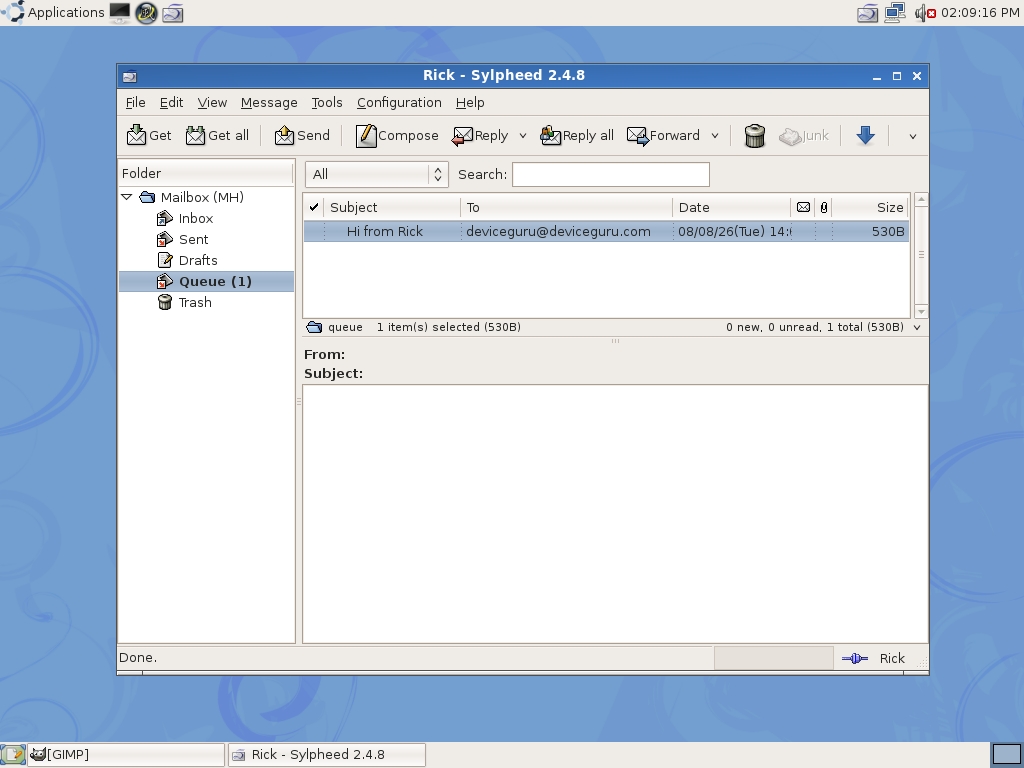The width and height of the screenshot is (1024, 768).
Task: Click the message list scrollbar down arrow
Action: 921,312
